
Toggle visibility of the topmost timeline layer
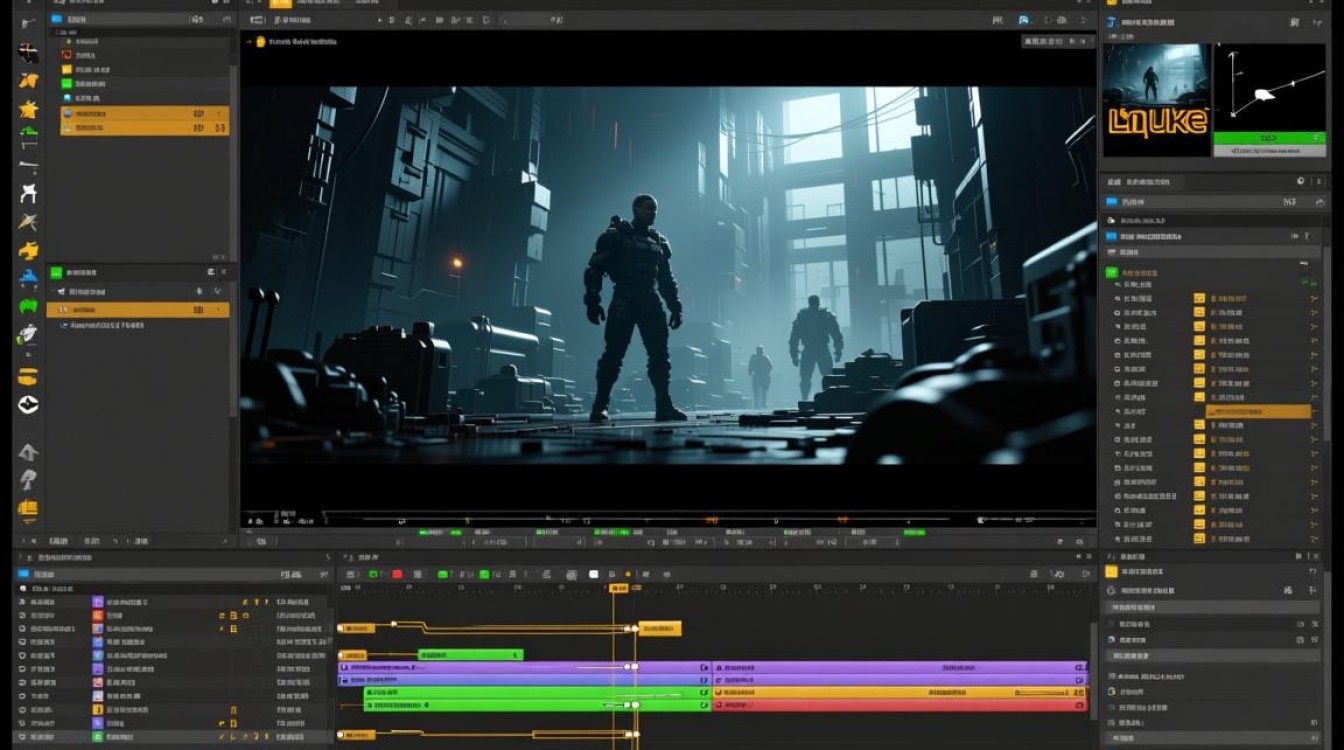(x=23, y=602)
